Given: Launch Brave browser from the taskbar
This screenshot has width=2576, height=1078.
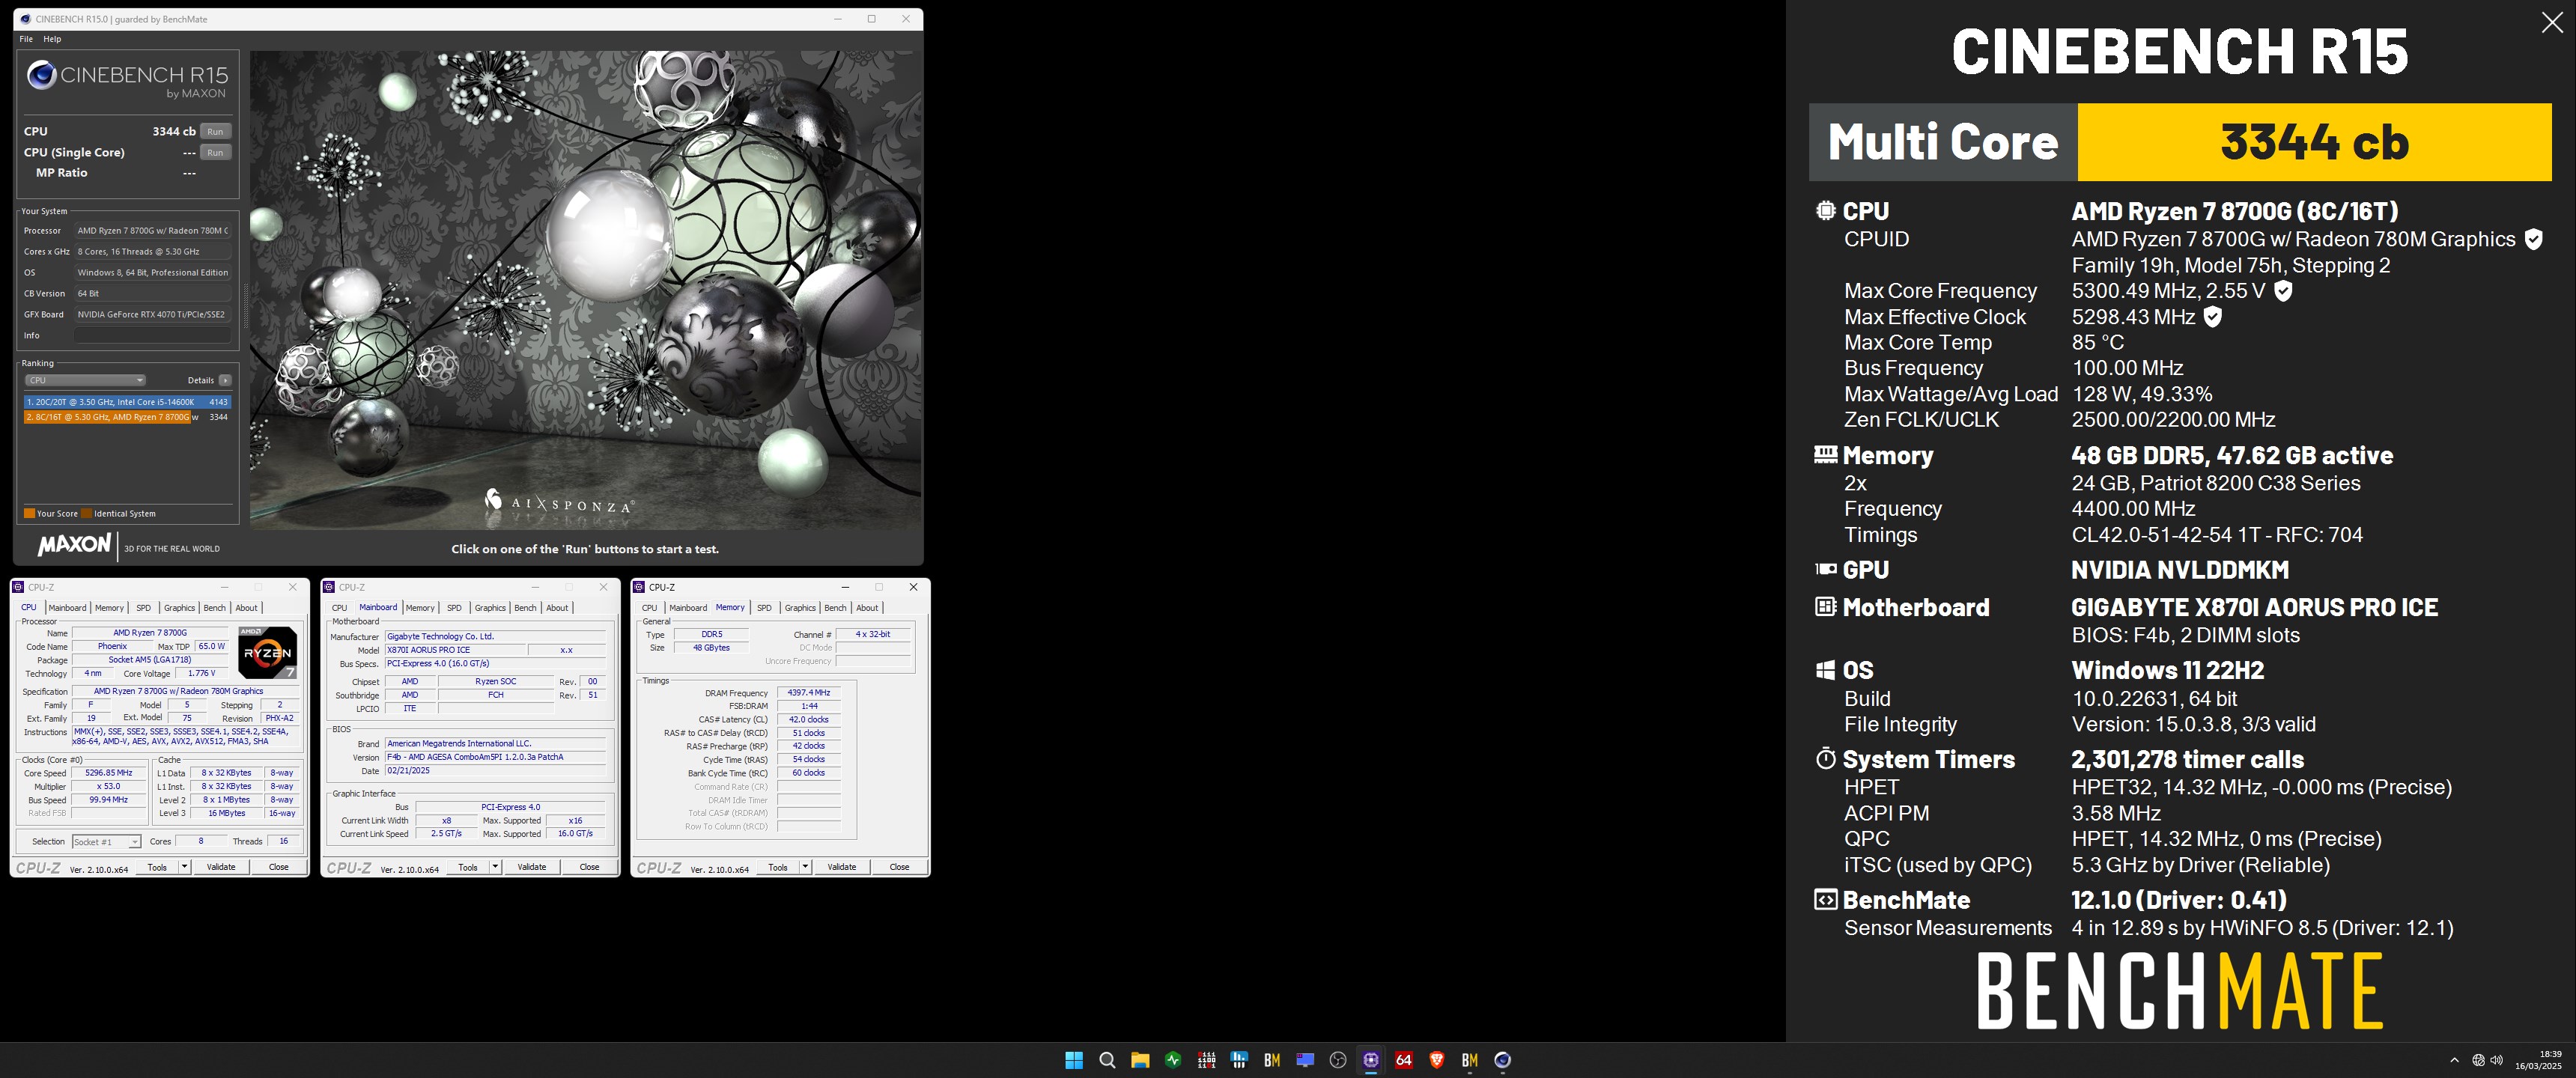Looking at the screenshot, I should [1437, 1060].
